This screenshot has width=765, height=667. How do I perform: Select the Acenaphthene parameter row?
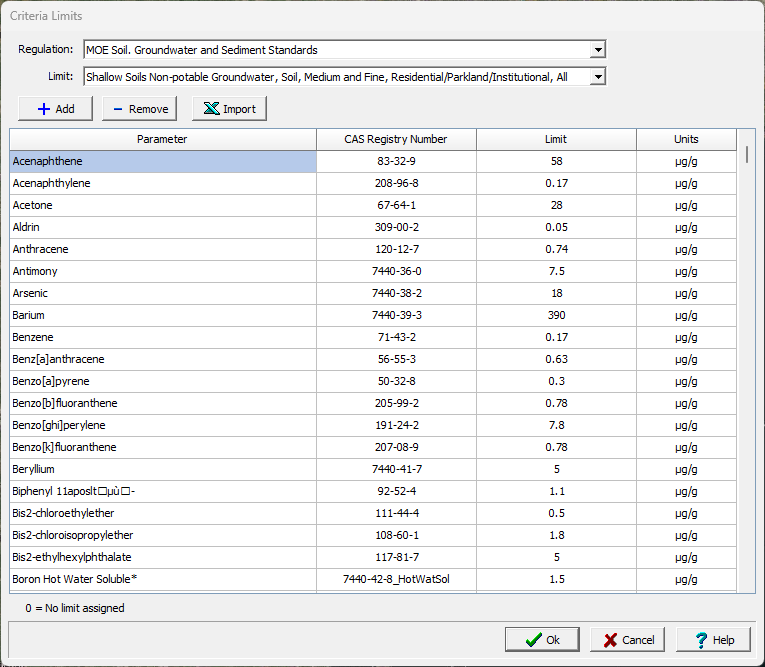162,161
